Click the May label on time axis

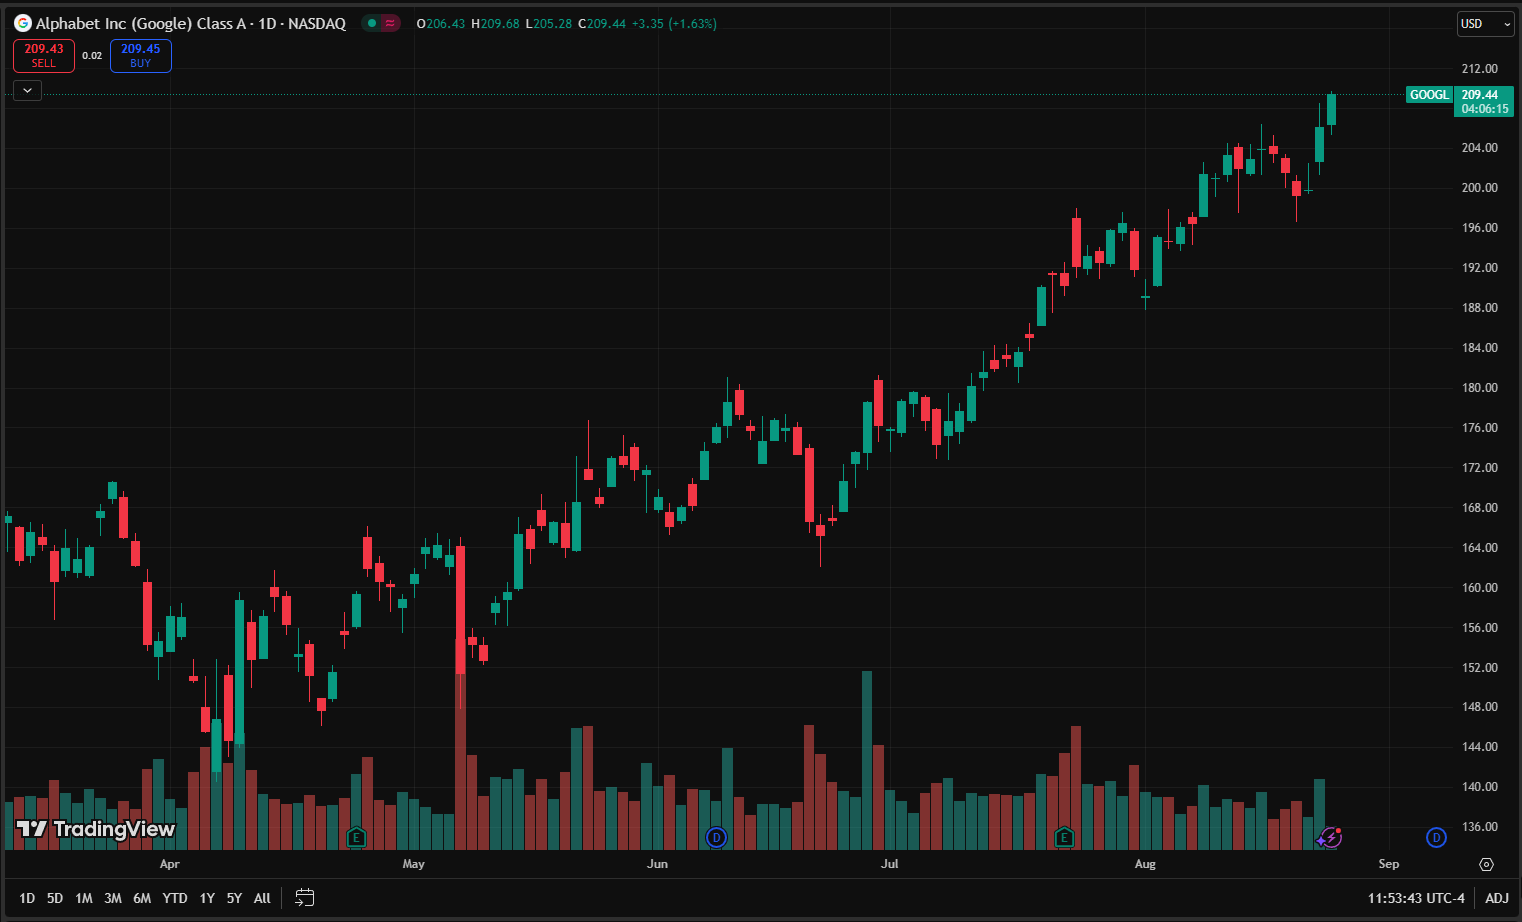pos(413,864)
